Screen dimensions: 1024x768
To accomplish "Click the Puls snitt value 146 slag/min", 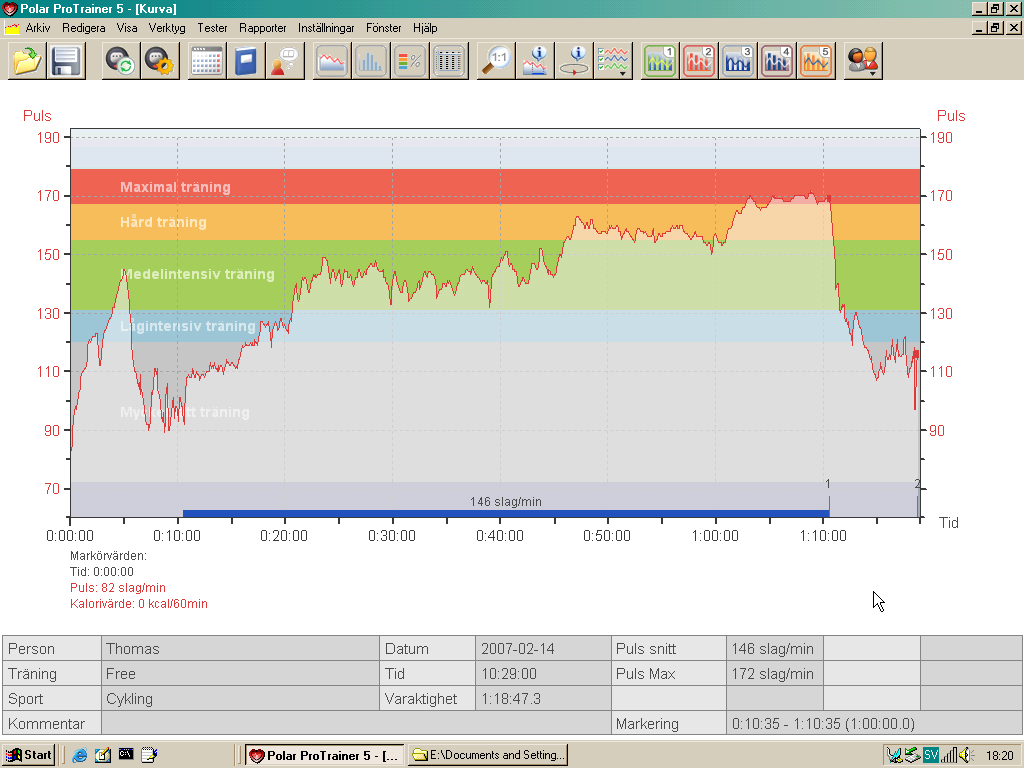I will (774, 648).
